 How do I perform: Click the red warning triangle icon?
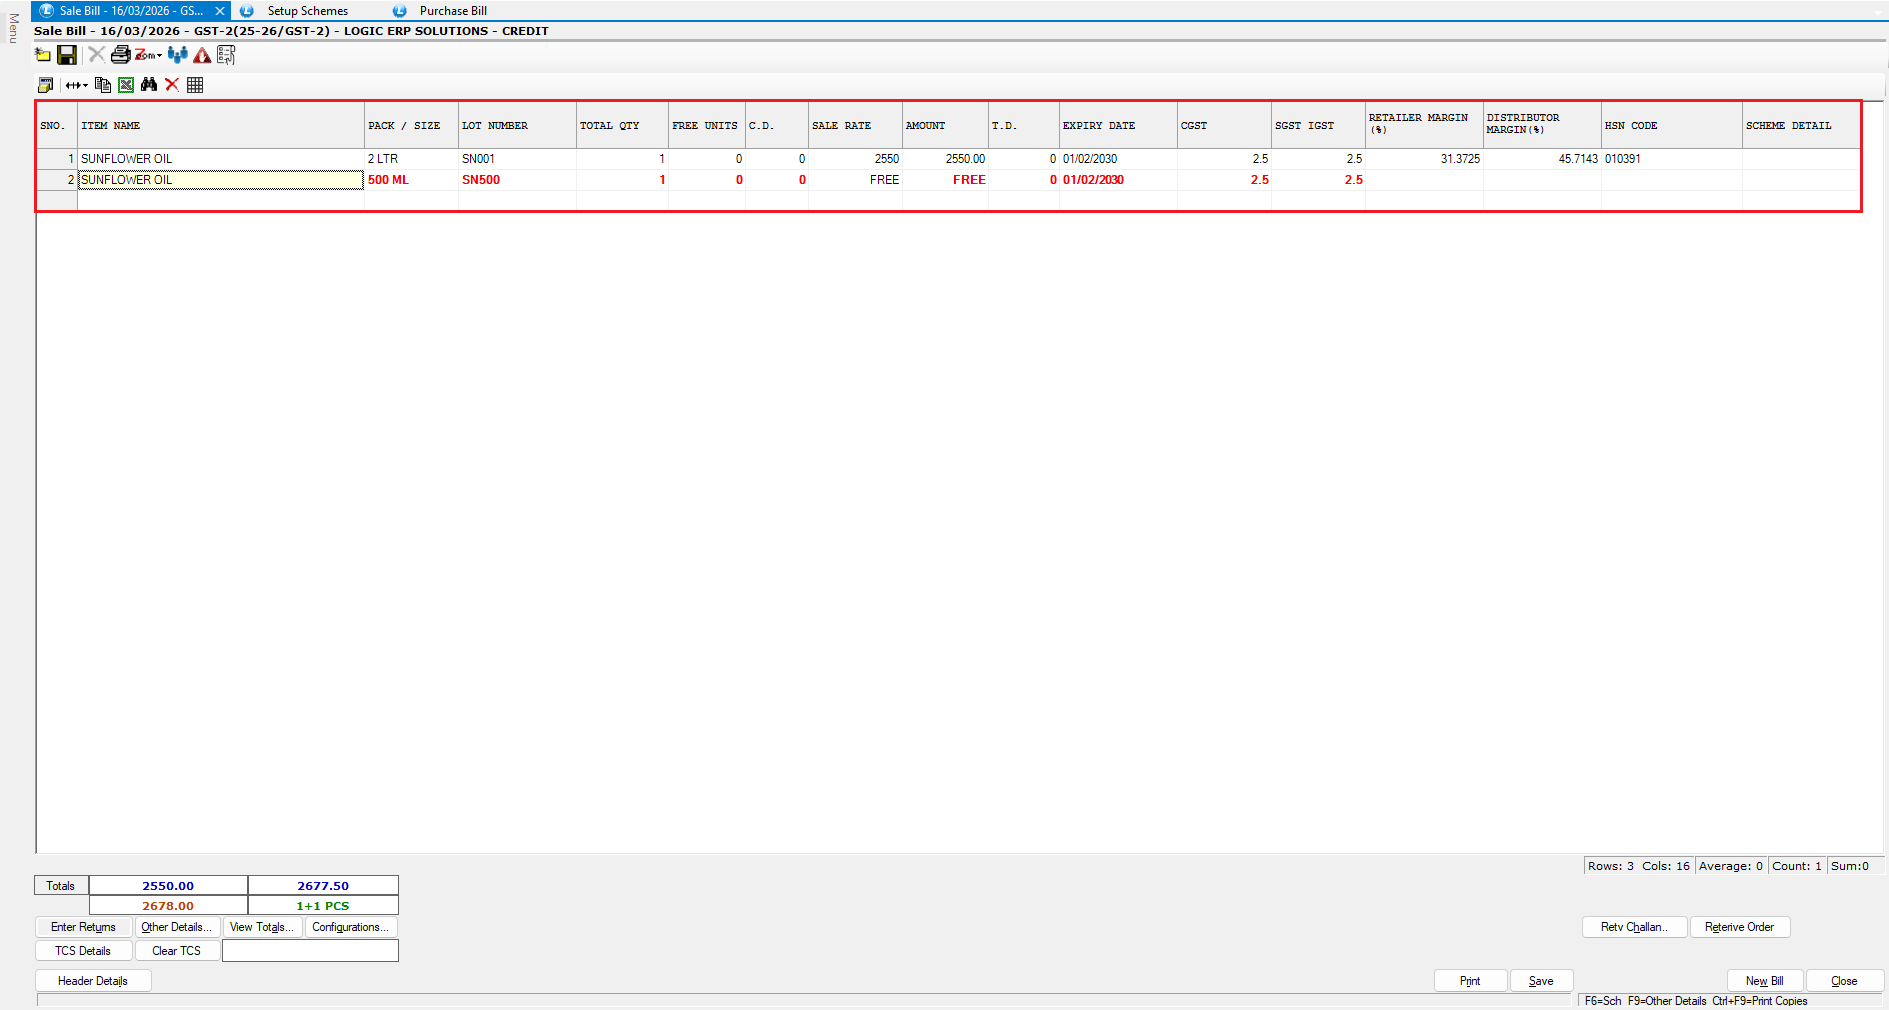pos(202,55)
